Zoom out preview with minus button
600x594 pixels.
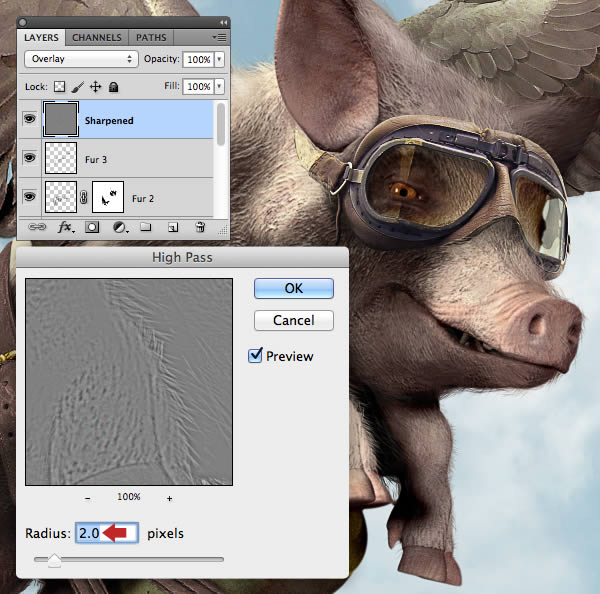point(88,498)
